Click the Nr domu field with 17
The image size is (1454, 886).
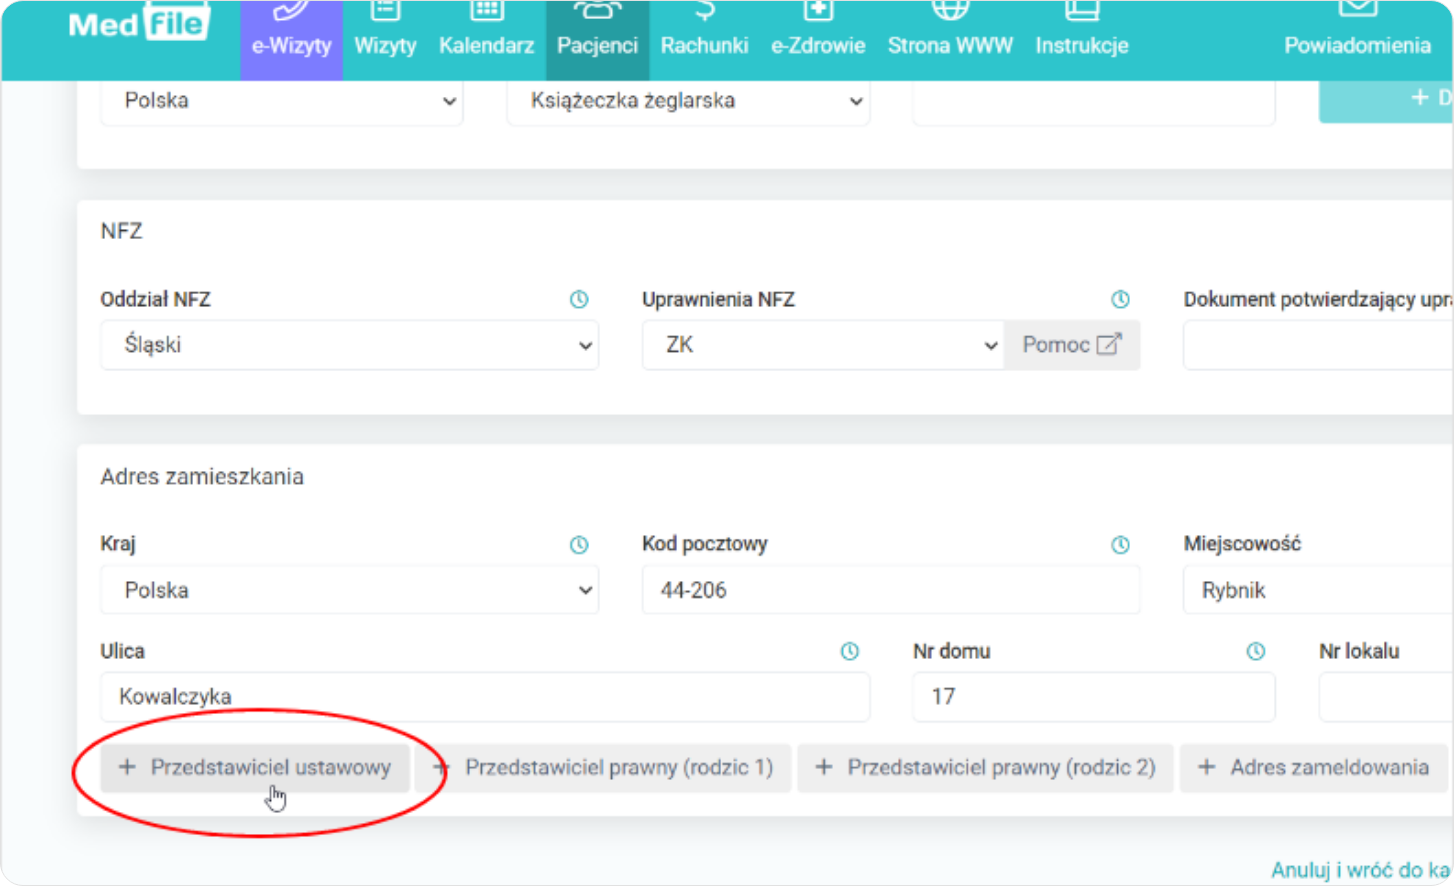pos(1094,697)
